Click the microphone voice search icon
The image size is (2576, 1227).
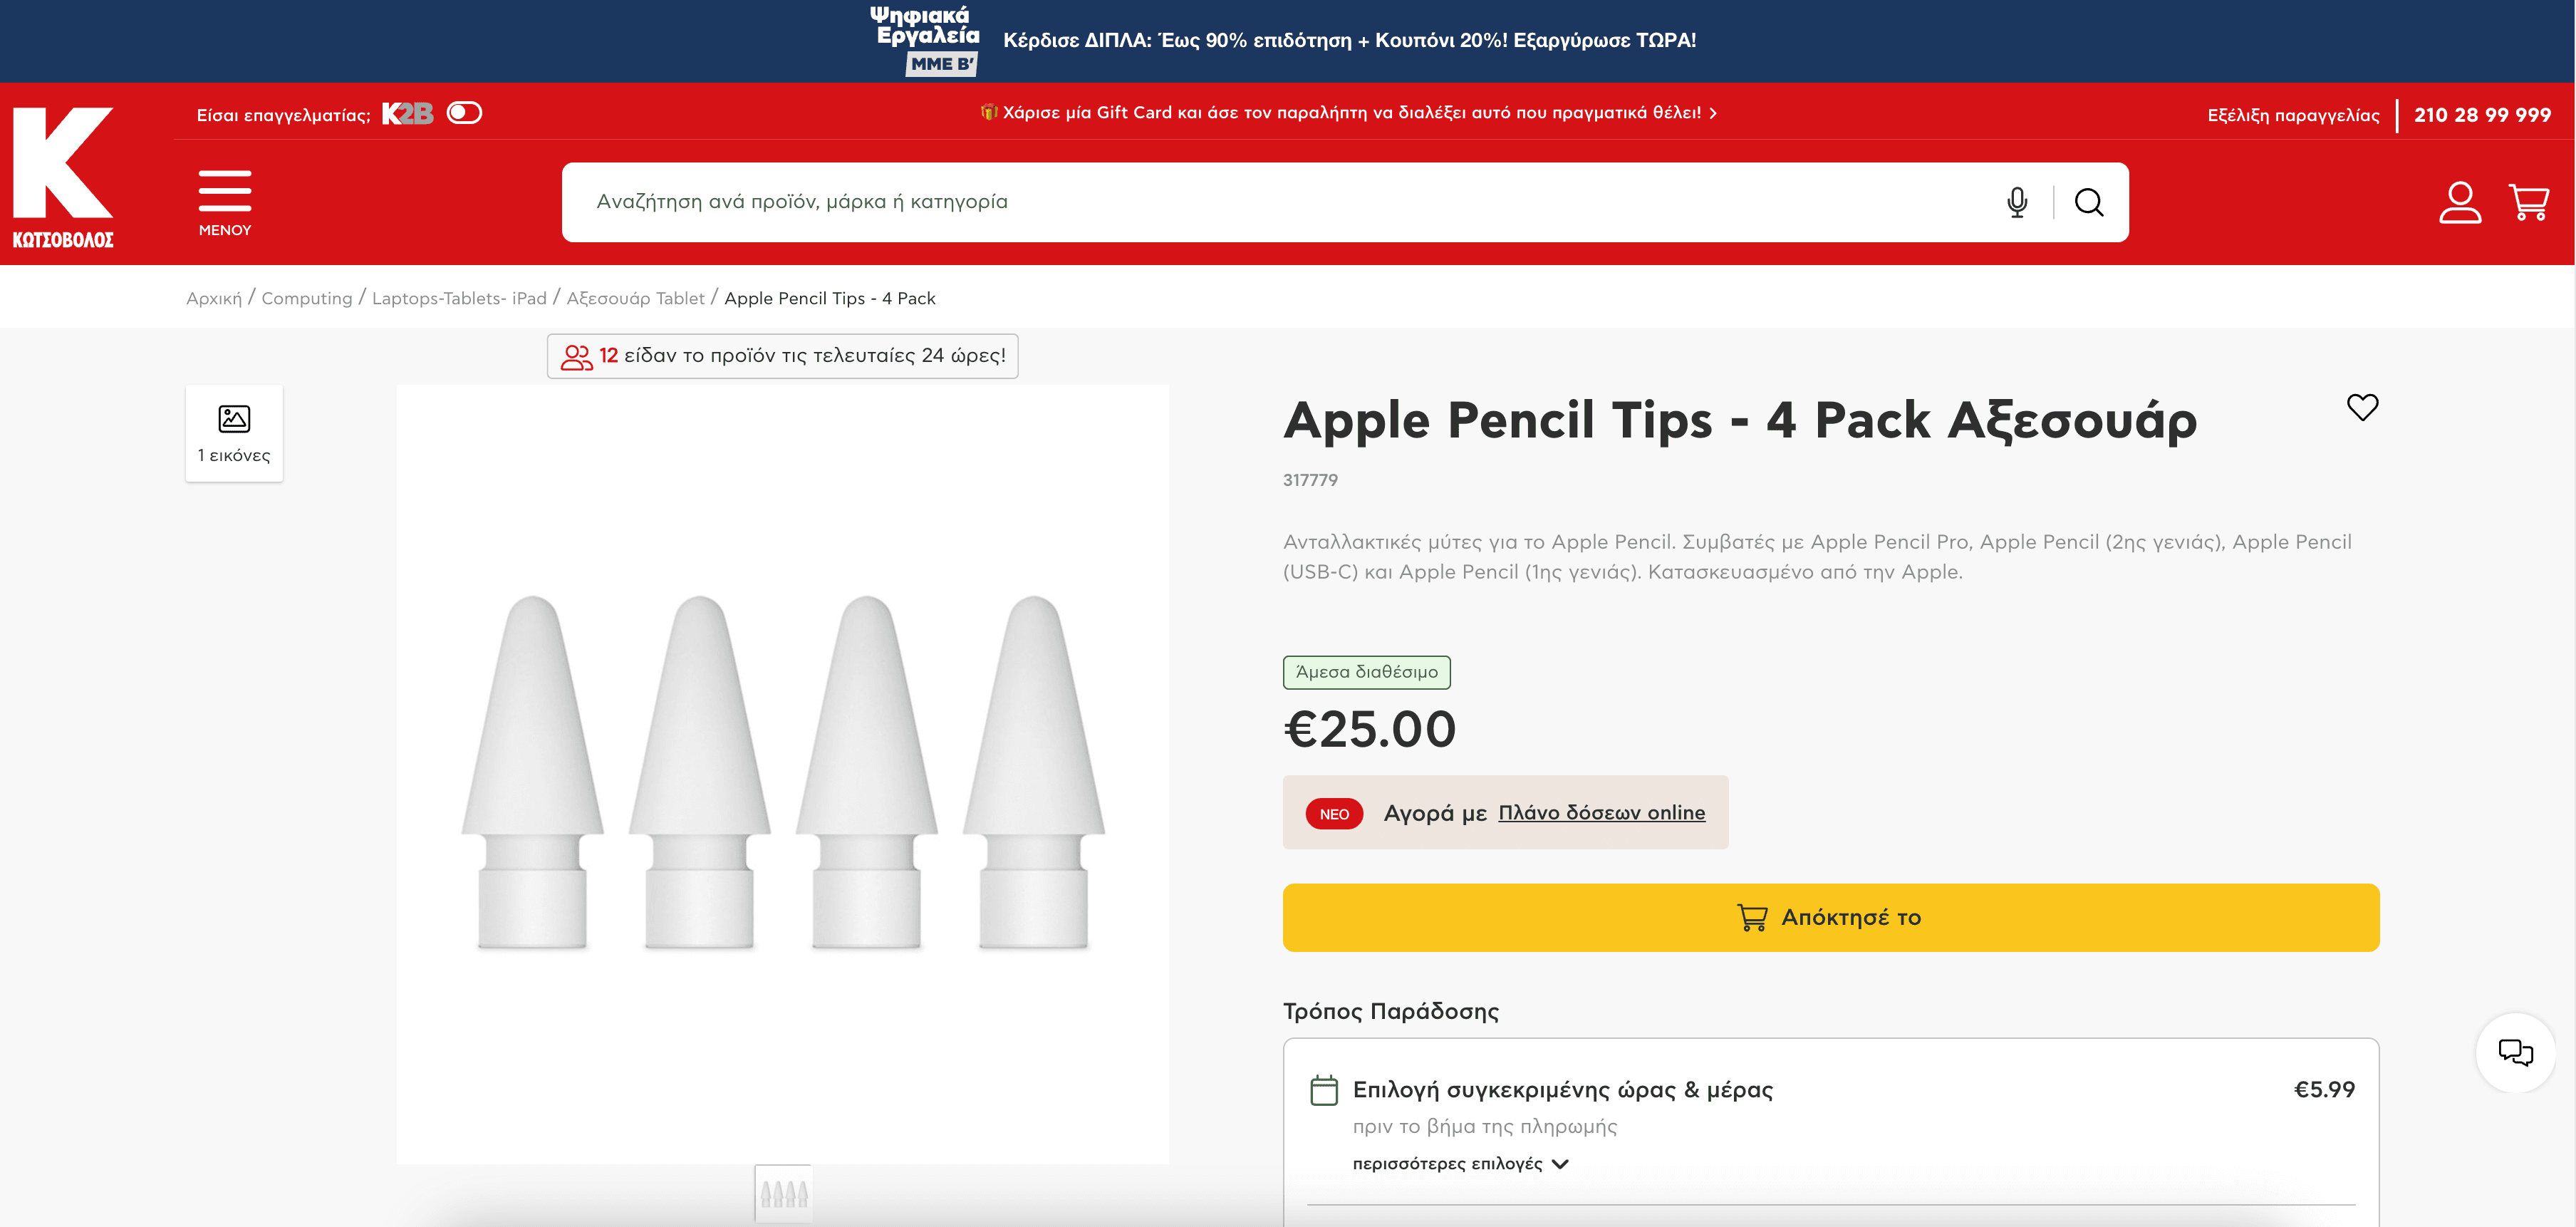[x=2016, y=202]
